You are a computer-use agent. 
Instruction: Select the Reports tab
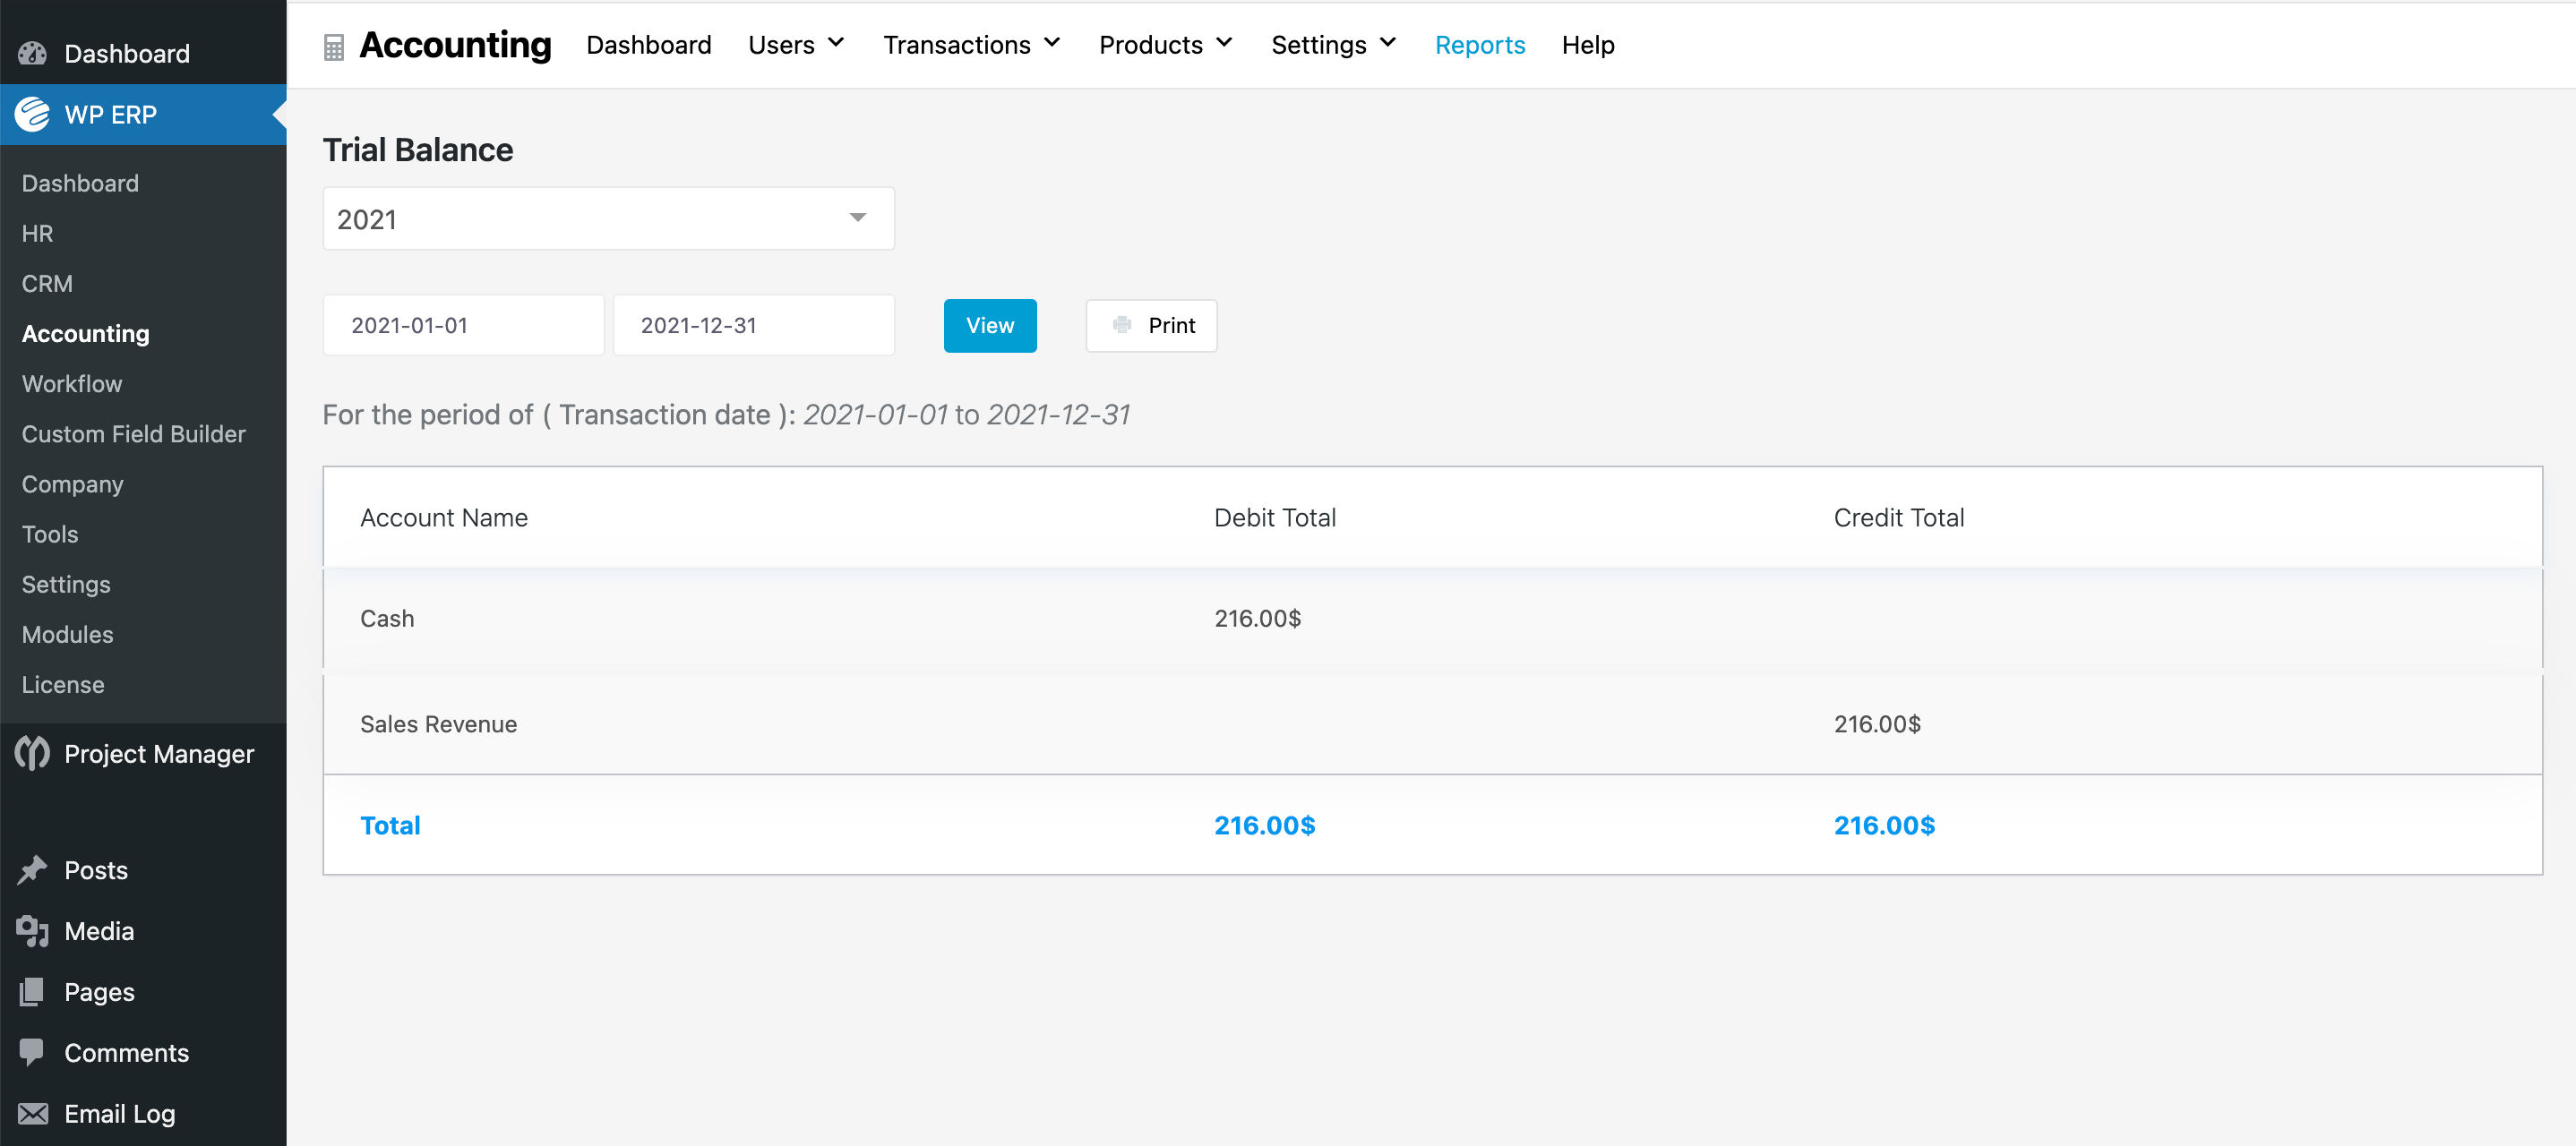click(x=1481, y=45)
